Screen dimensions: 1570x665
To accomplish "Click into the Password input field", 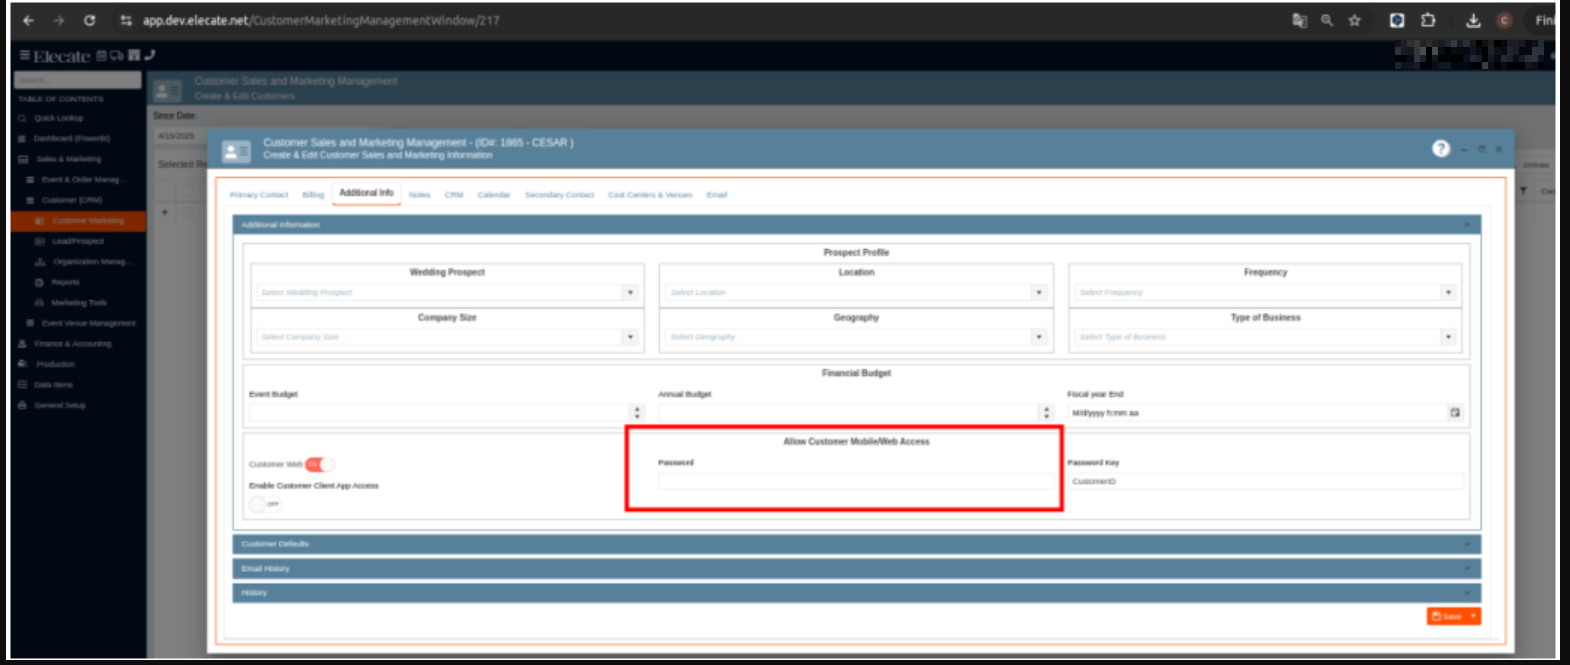I will [855, 482].
